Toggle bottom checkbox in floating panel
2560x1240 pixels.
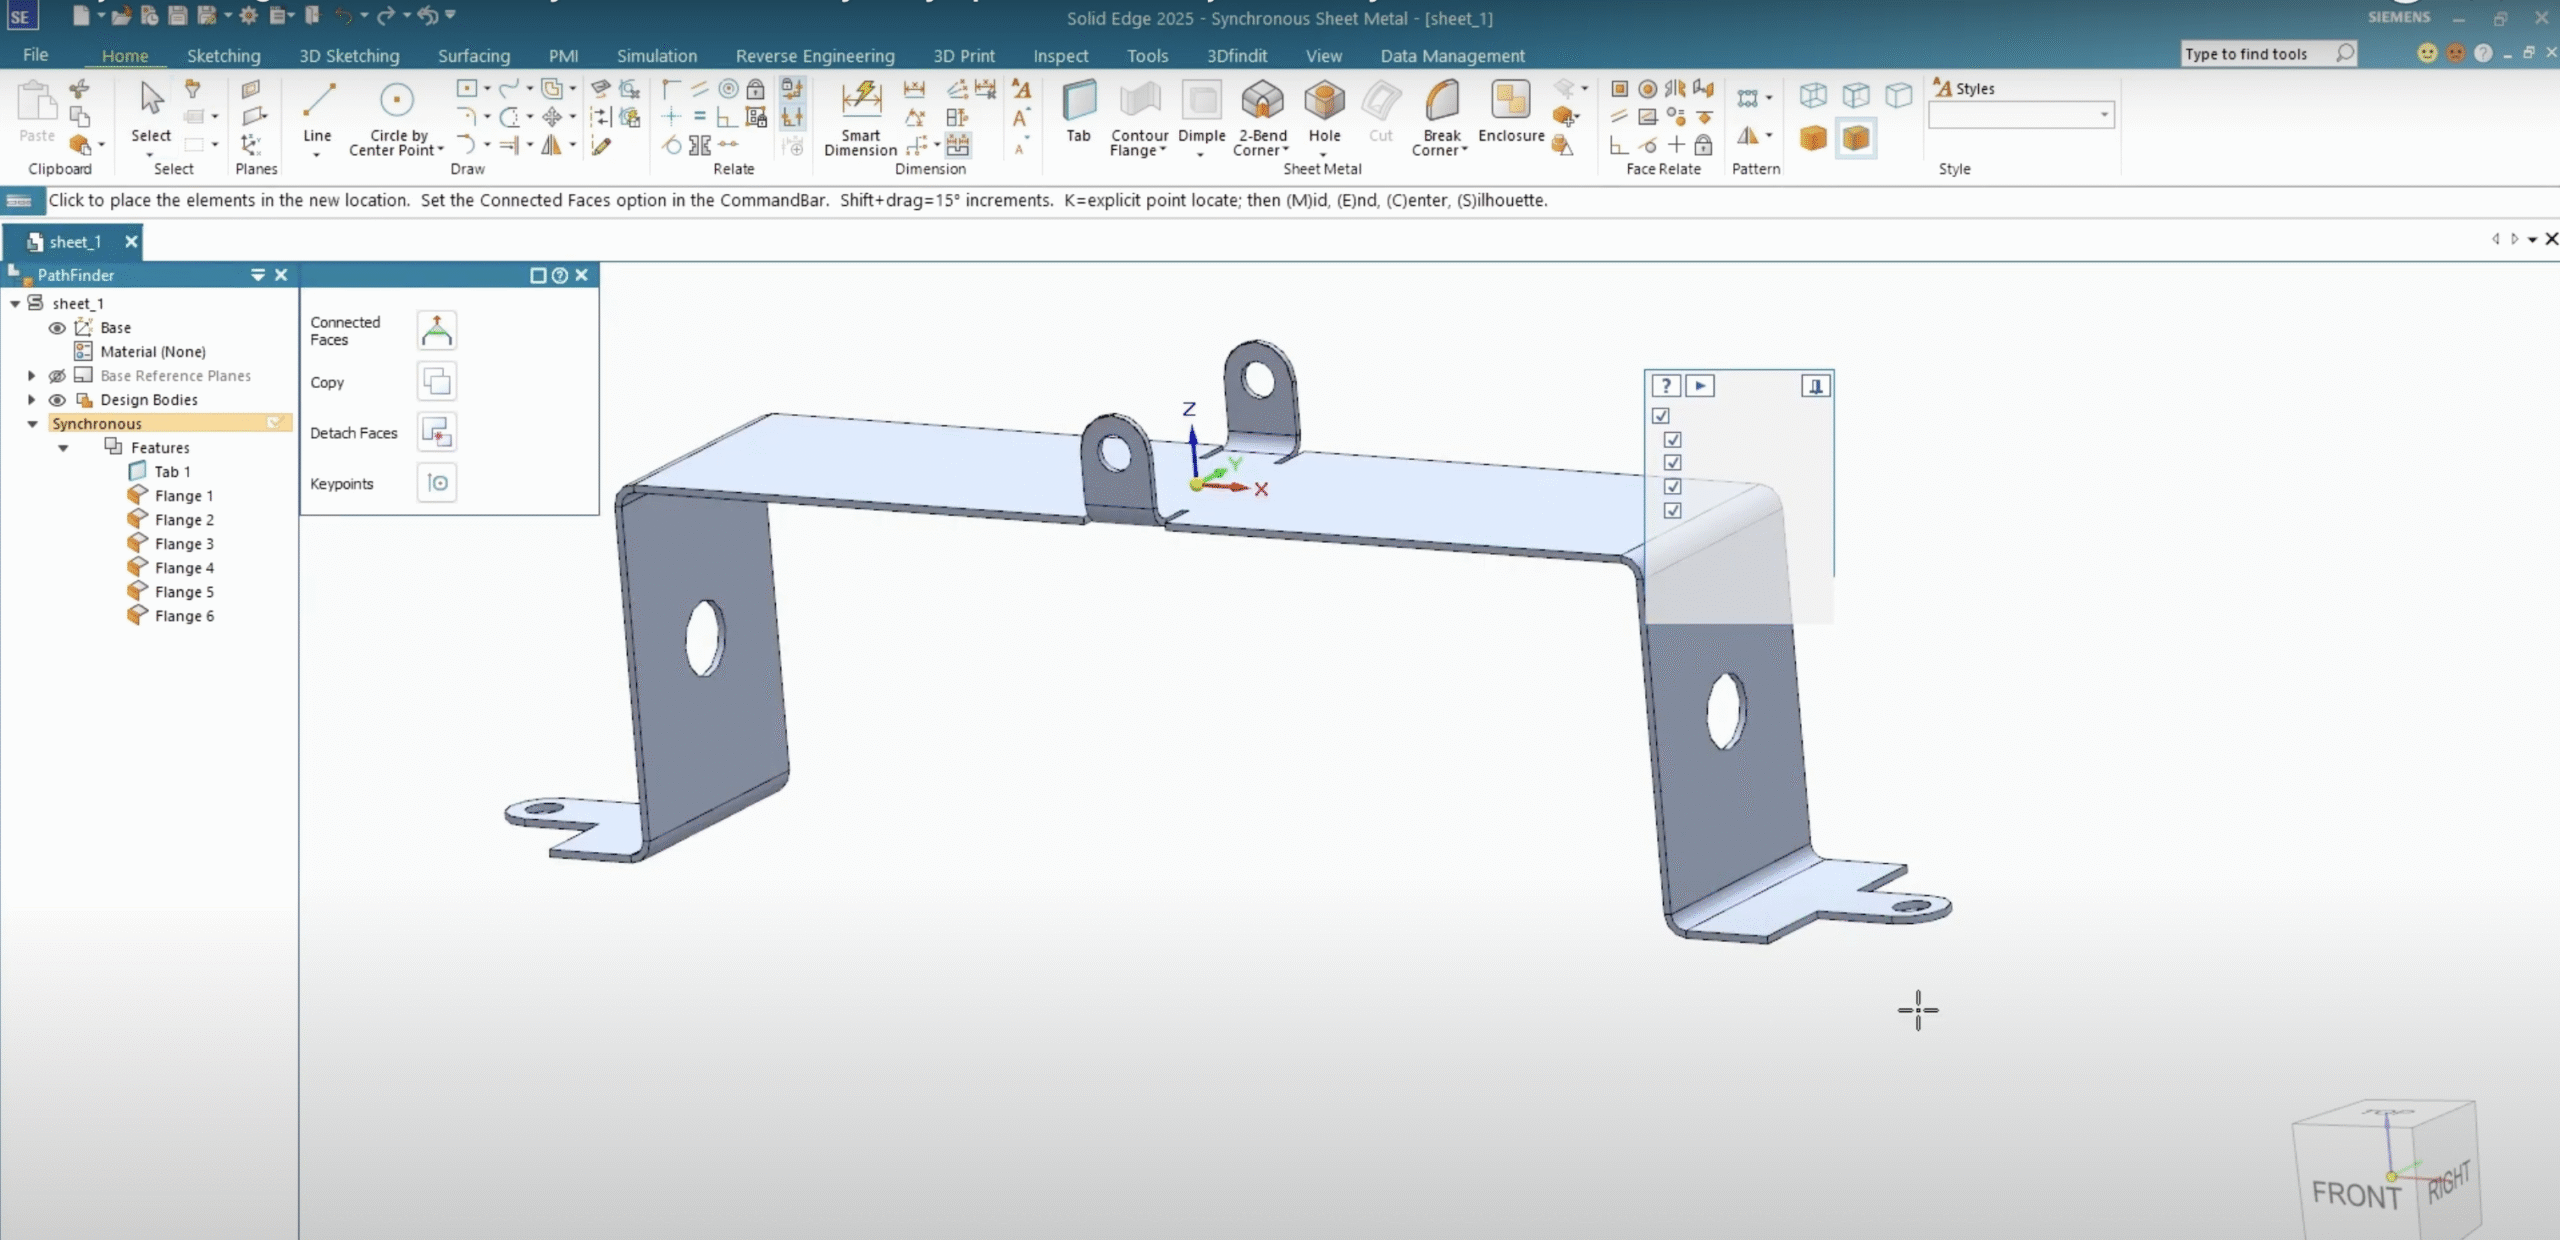[x=1672, y=511]
